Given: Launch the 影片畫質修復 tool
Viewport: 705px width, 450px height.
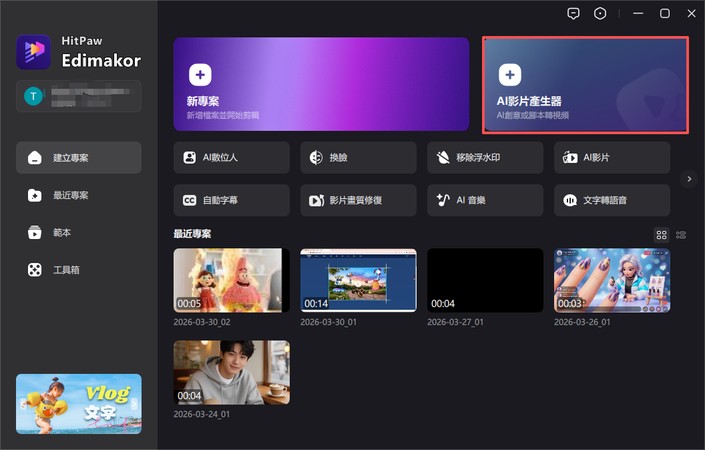Looking at the screenshot, I should [x=358, y=200].
